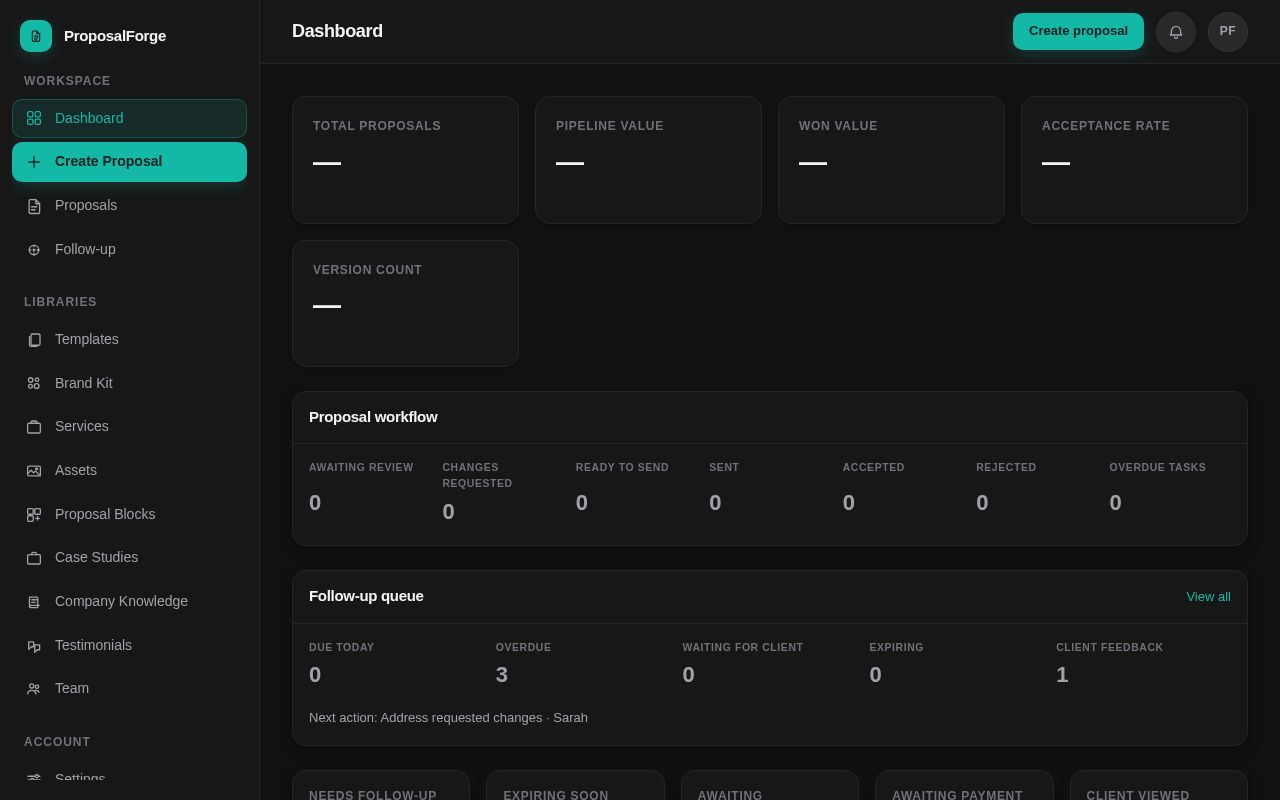Go to Testimonials
The height and width of the screenshot is (800, 1280).
tap(129, 645)
